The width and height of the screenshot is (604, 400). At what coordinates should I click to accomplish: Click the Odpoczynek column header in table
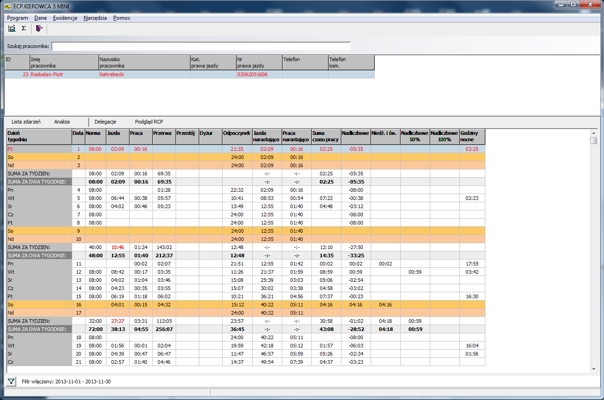pos(238,135)
